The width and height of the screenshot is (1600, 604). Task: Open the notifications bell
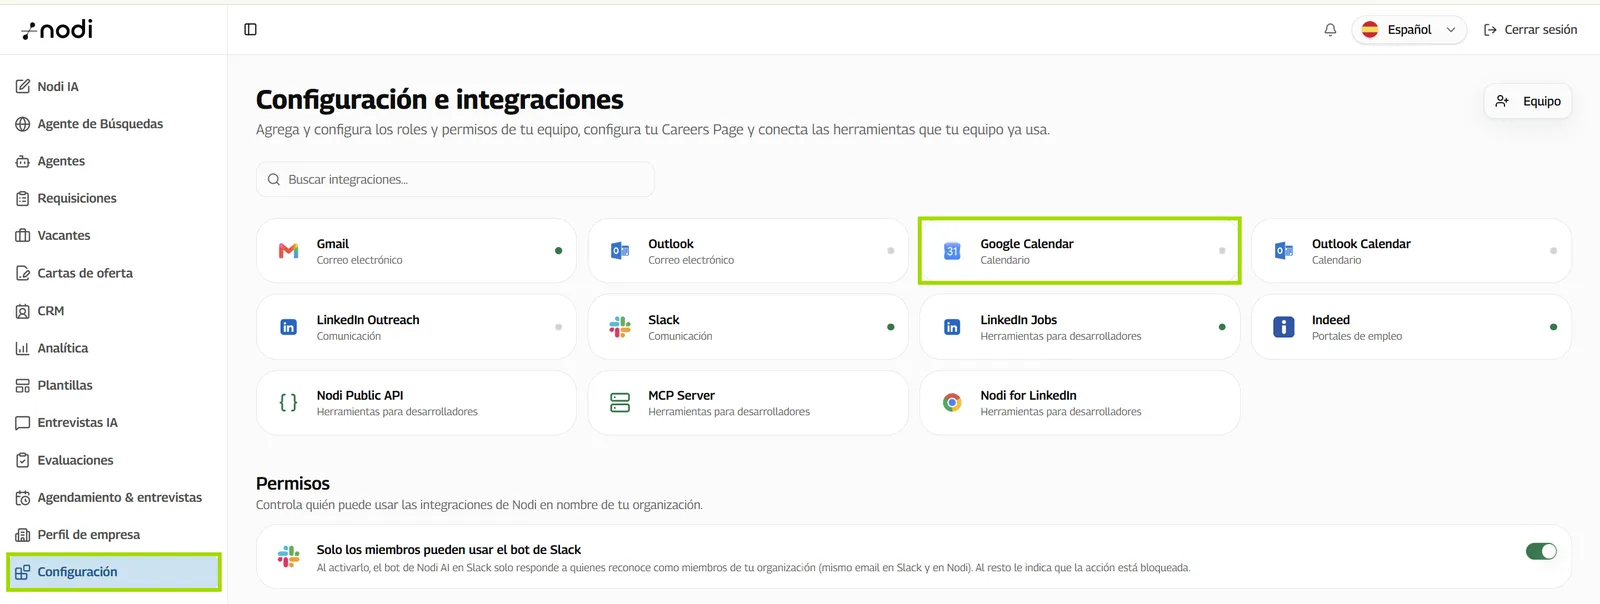coord(1330,30)
